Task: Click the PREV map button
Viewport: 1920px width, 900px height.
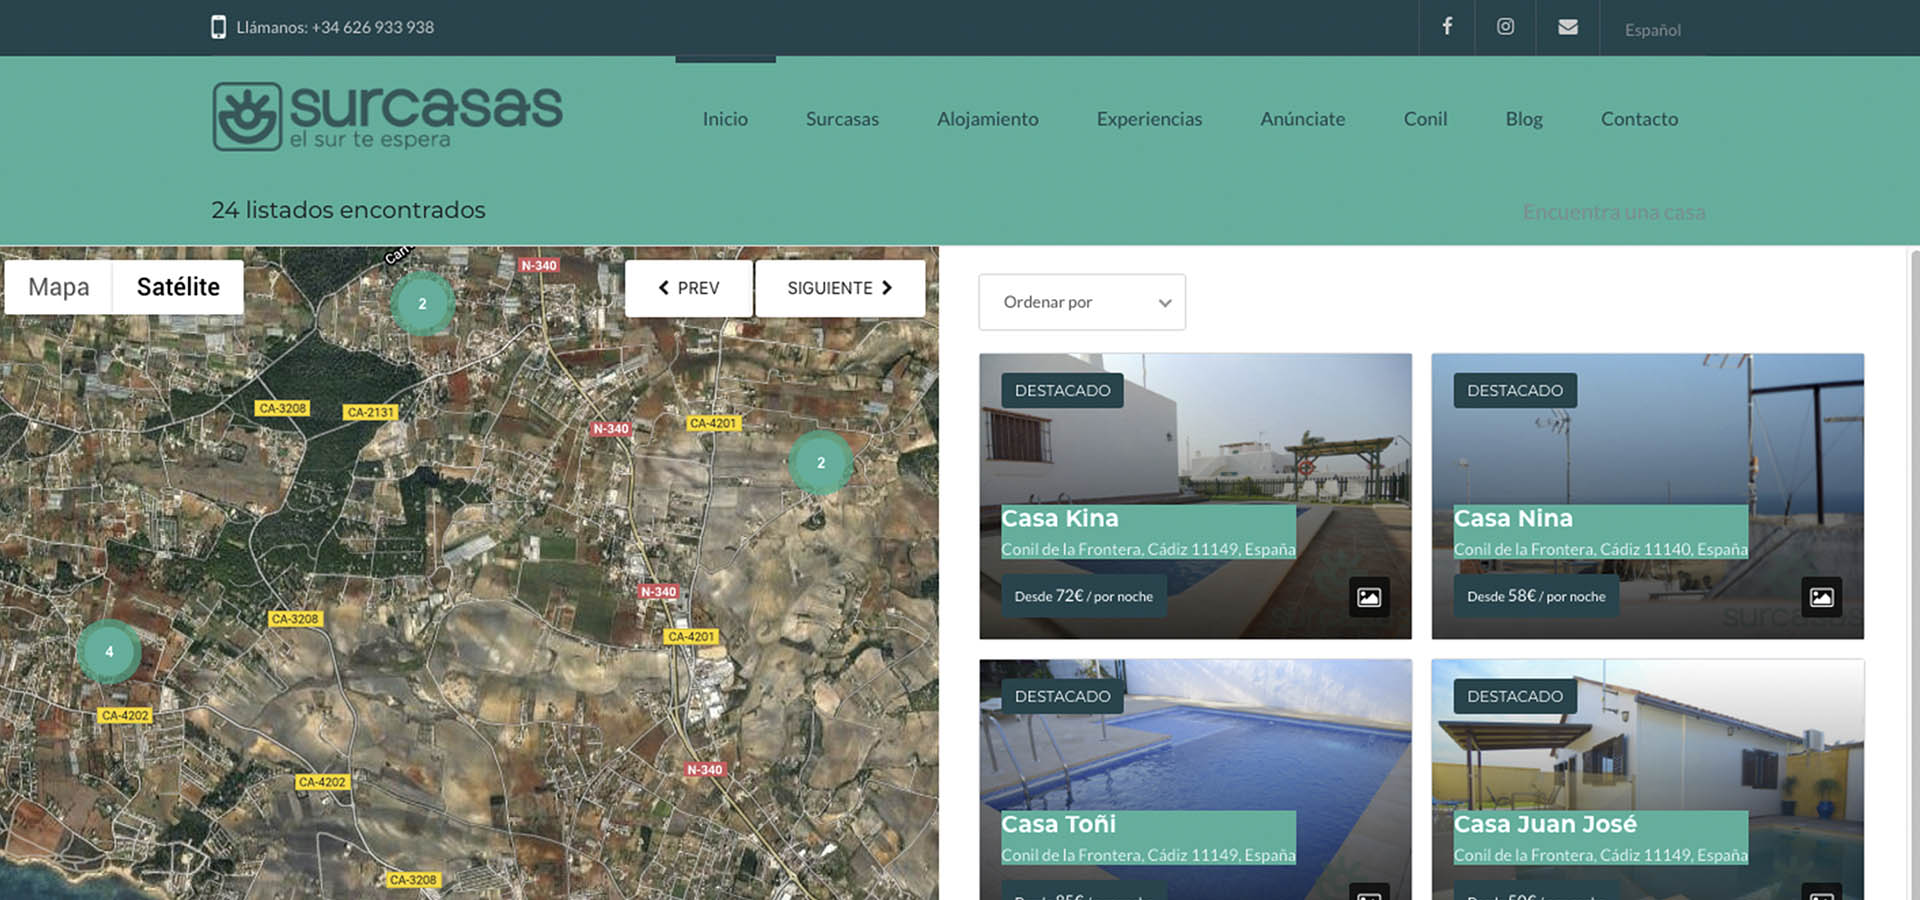Action: [688, 288]
